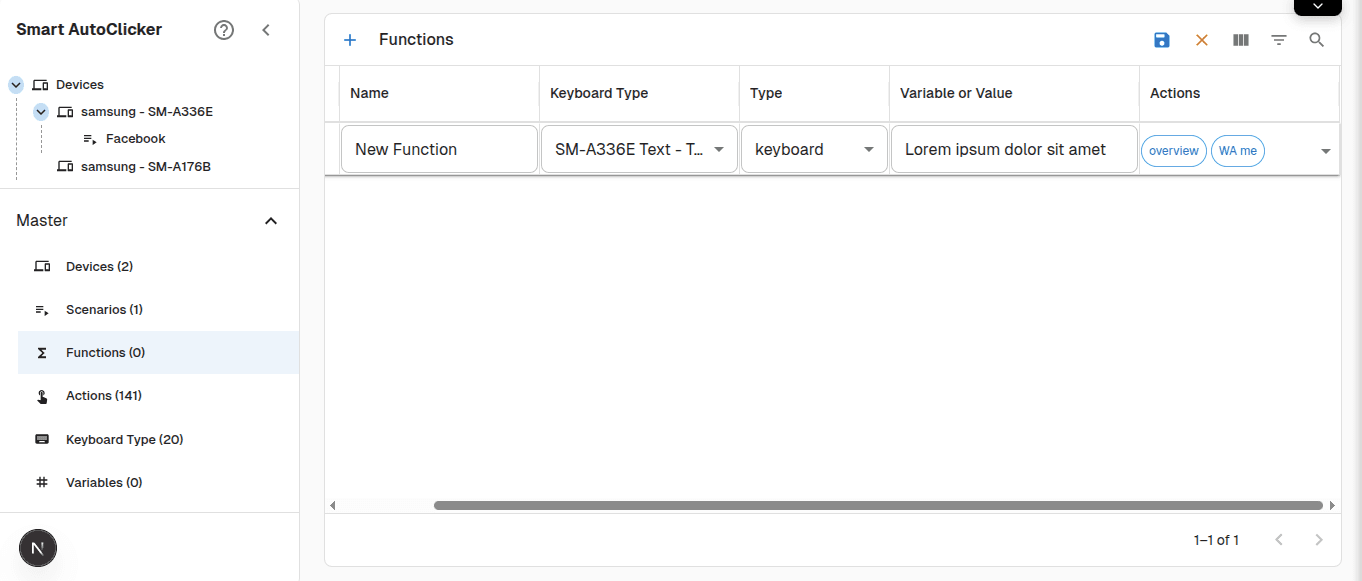Viewport: 1362px width, 581px height.
Task: Open the column visibility icon
Action: [1240, 40]
